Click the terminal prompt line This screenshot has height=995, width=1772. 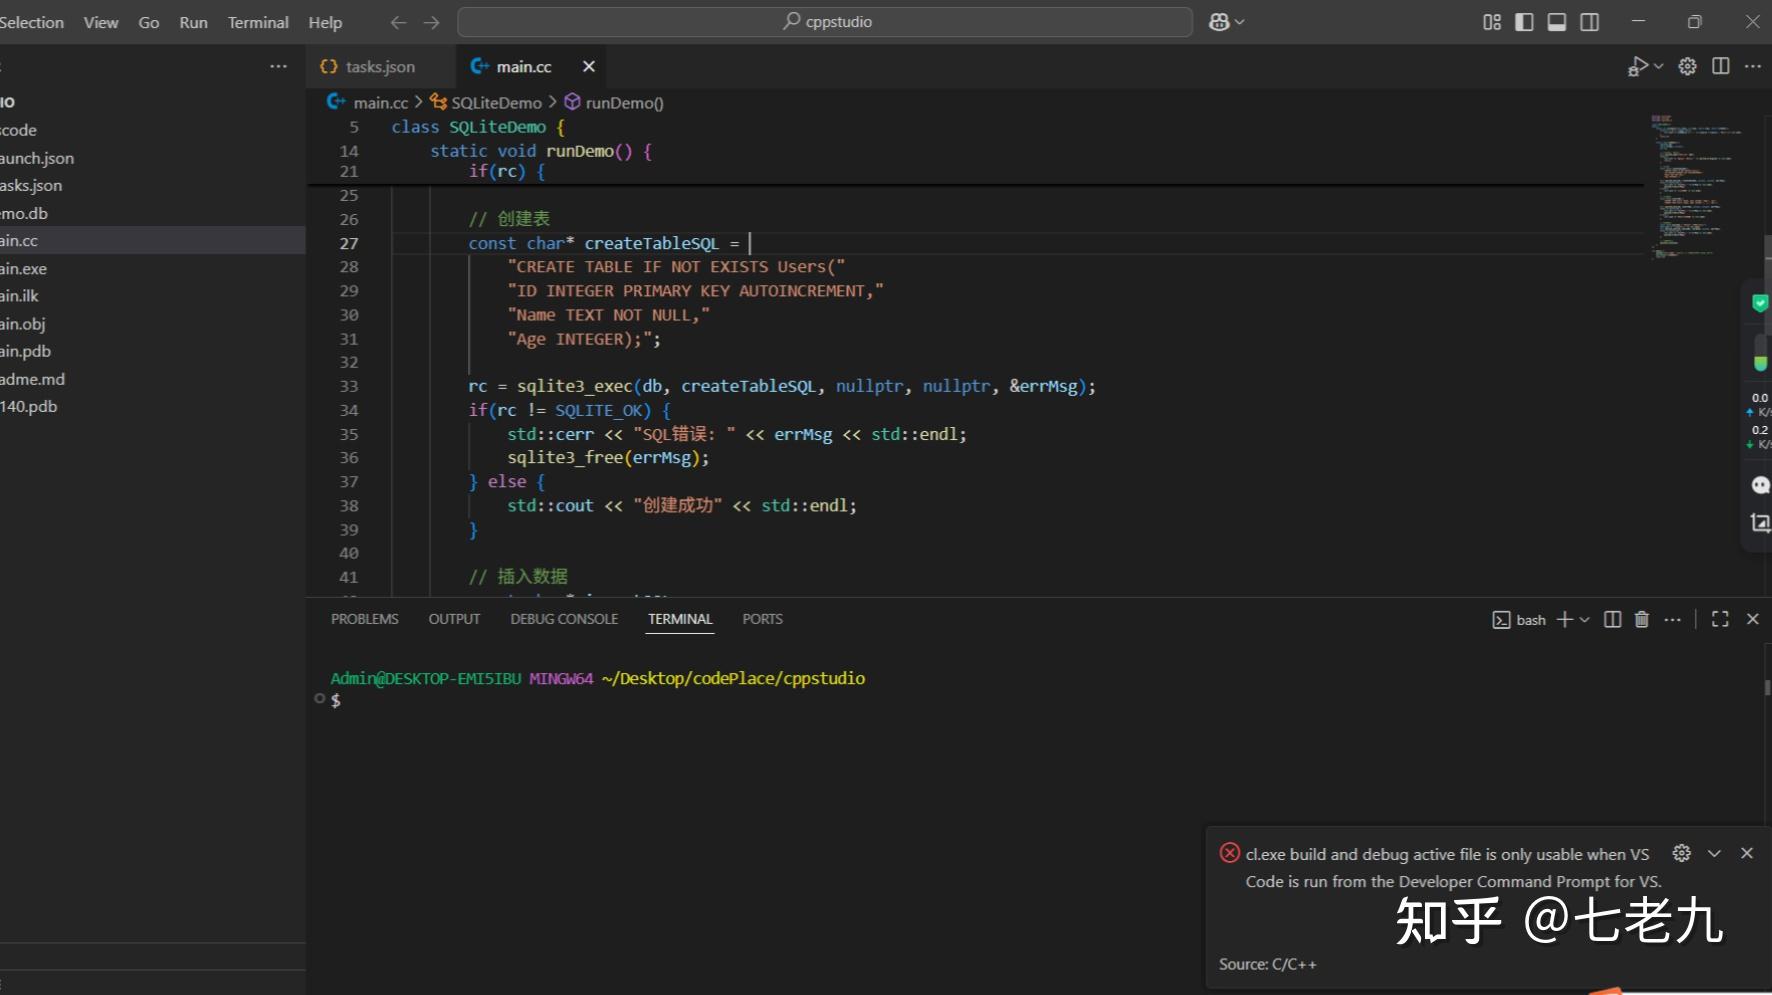pyautogui.click(x=335, y=700)
